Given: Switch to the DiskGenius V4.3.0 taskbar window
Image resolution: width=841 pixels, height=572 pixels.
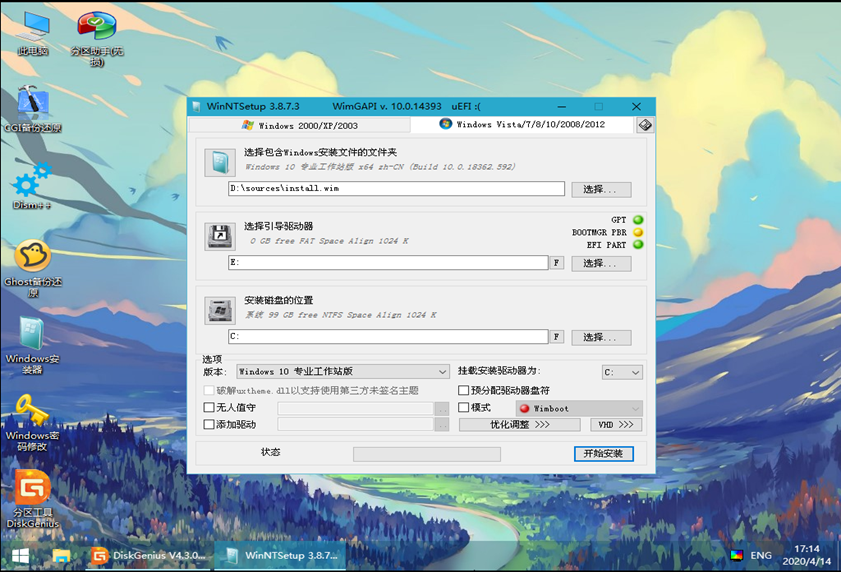Looking at the screenshot, I should [x=149, y=556].
